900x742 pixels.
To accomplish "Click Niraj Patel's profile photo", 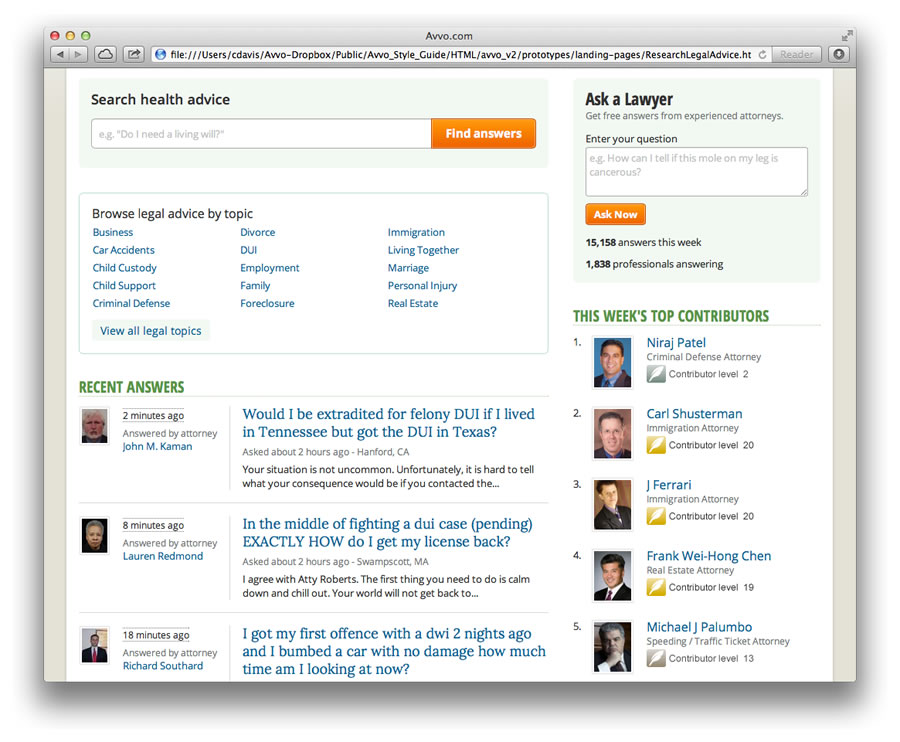I will pyautogui.click(x=612, y=362).
